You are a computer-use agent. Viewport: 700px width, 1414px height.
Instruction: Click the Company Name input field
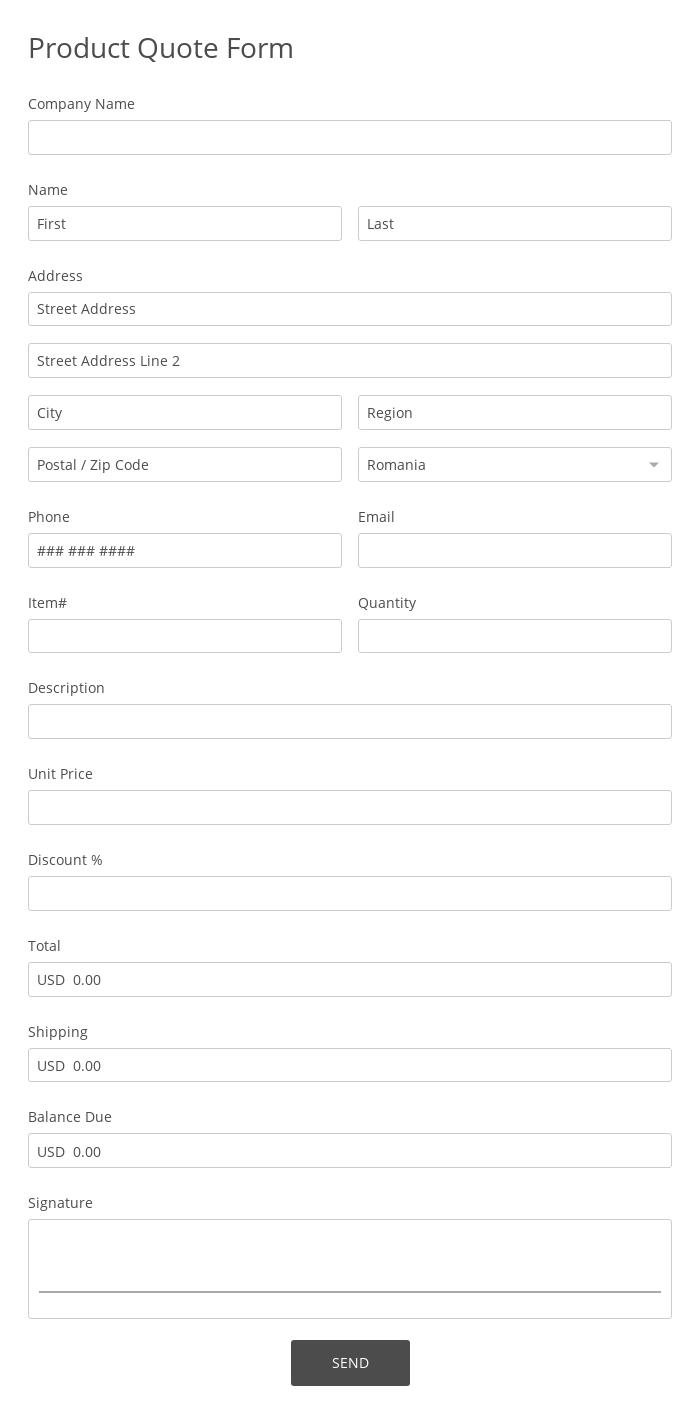tap(350, 137)
